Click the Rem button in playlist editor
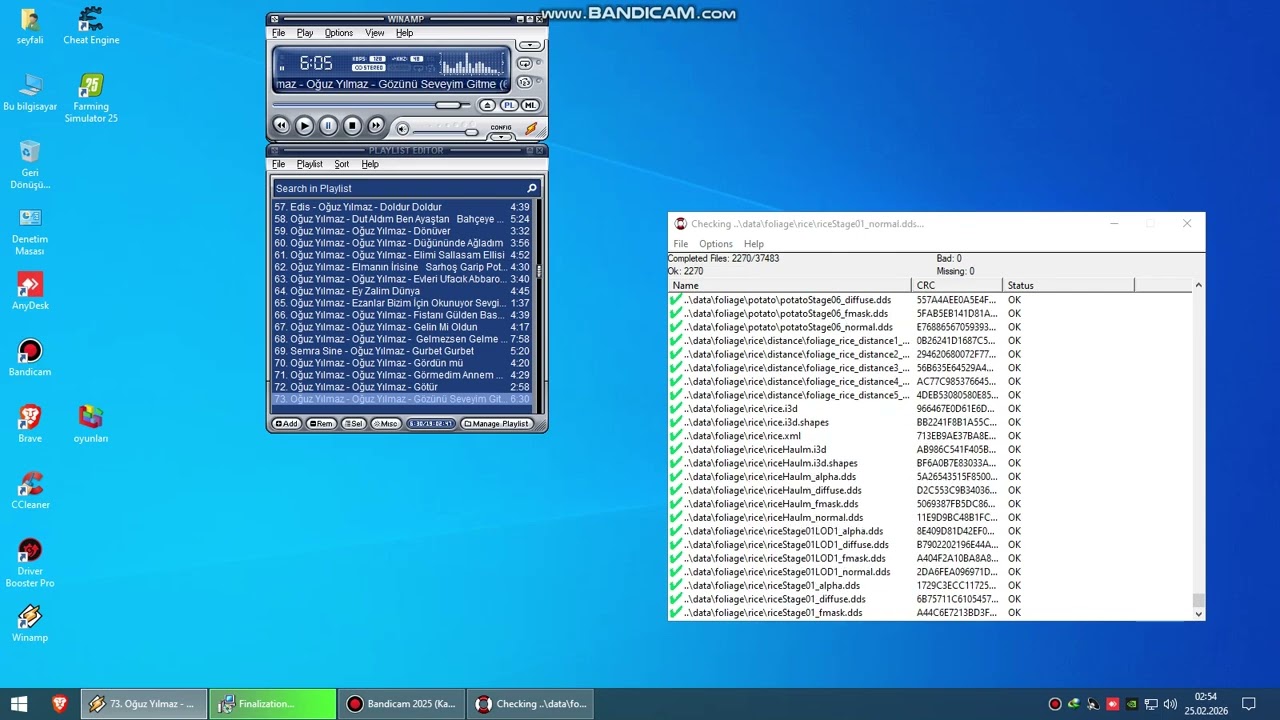 pos(321,424)
